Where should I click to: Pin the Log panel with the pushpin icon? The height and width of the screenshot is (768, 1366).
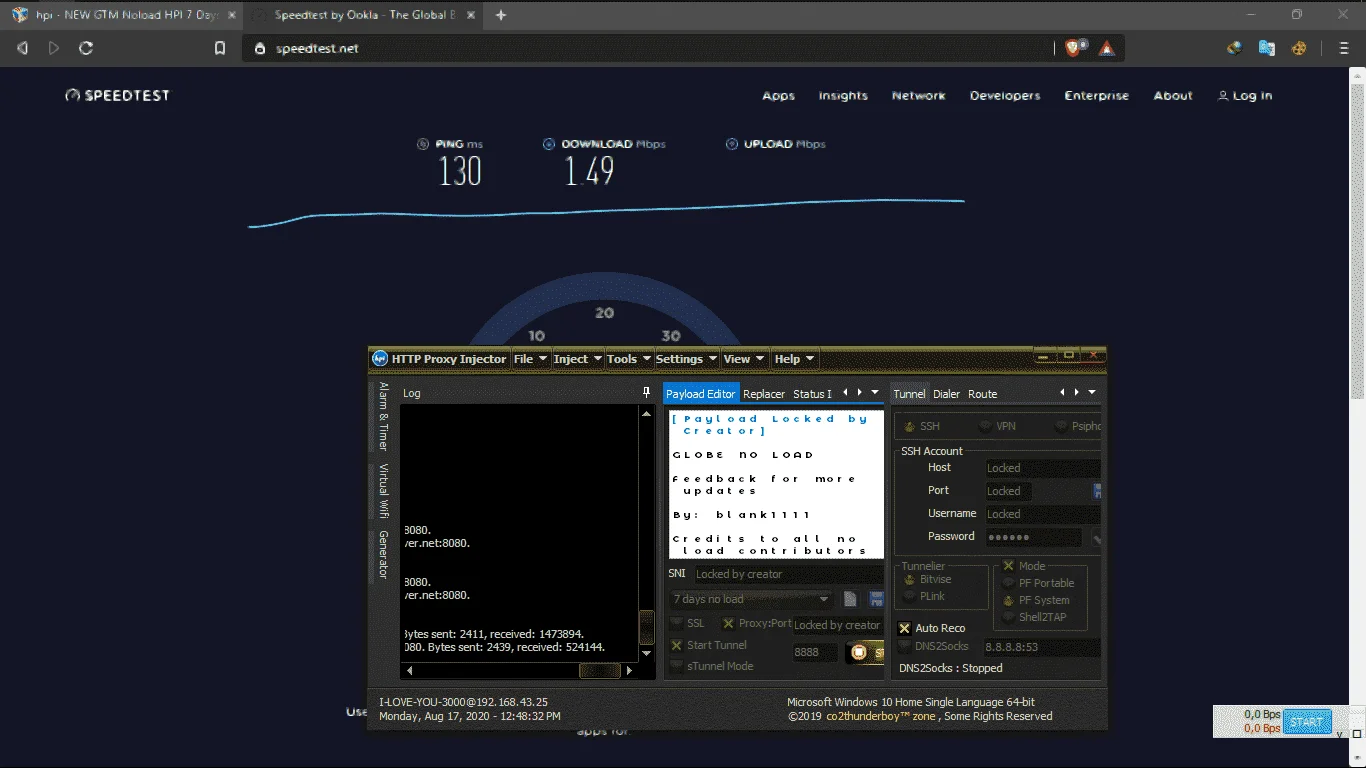click(646, 393)
